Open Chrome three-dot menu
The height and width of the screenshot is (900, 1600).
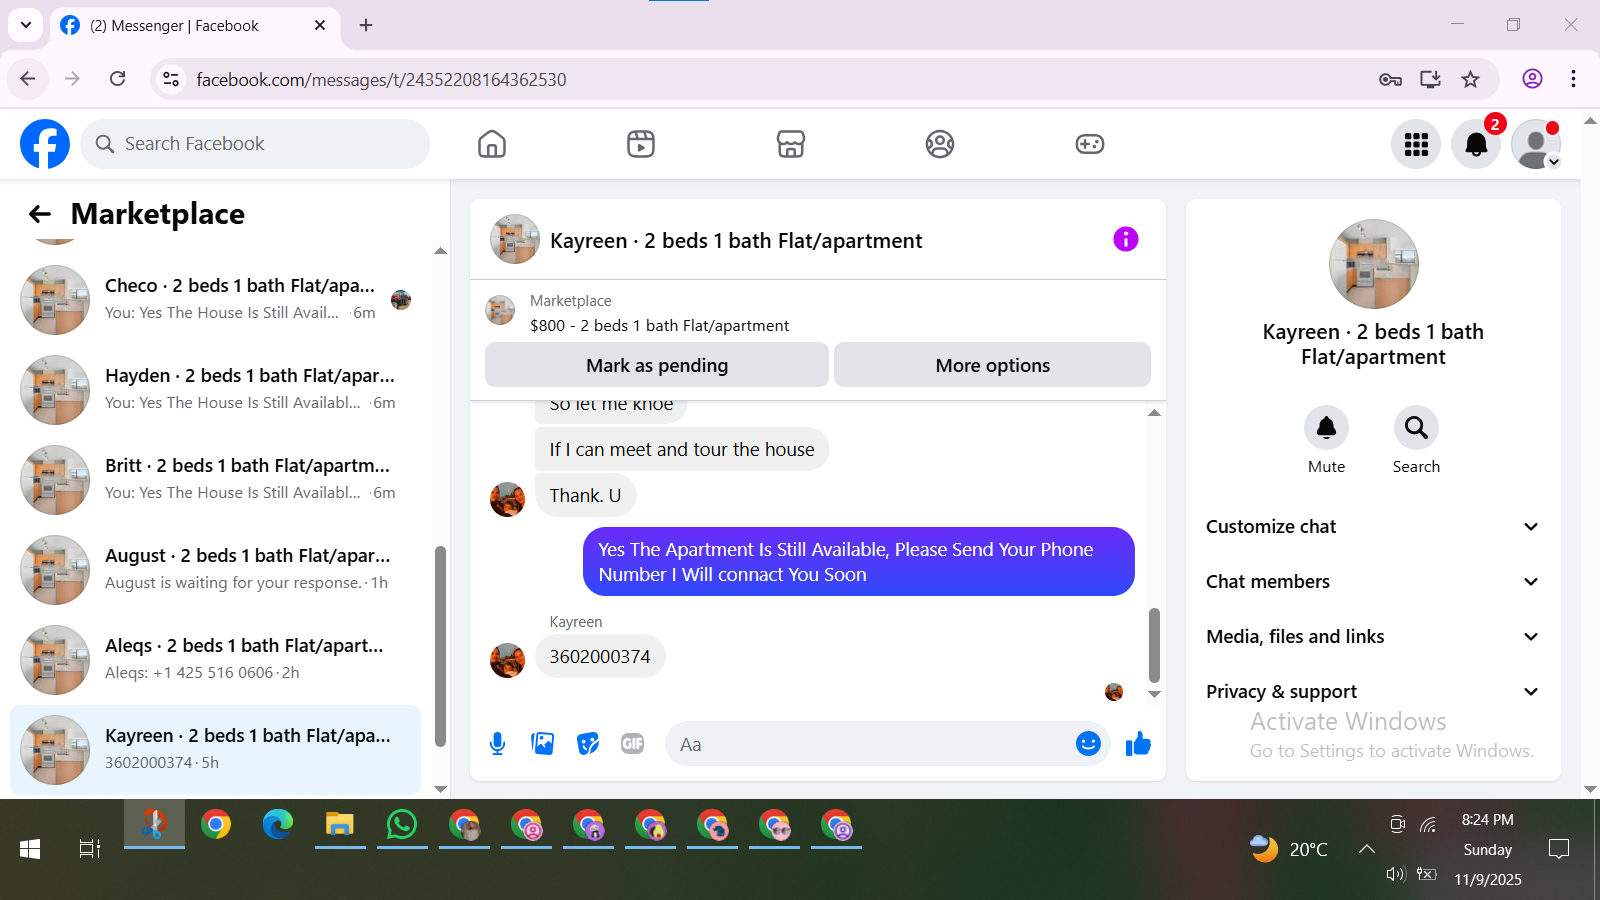pos(1573,79)
